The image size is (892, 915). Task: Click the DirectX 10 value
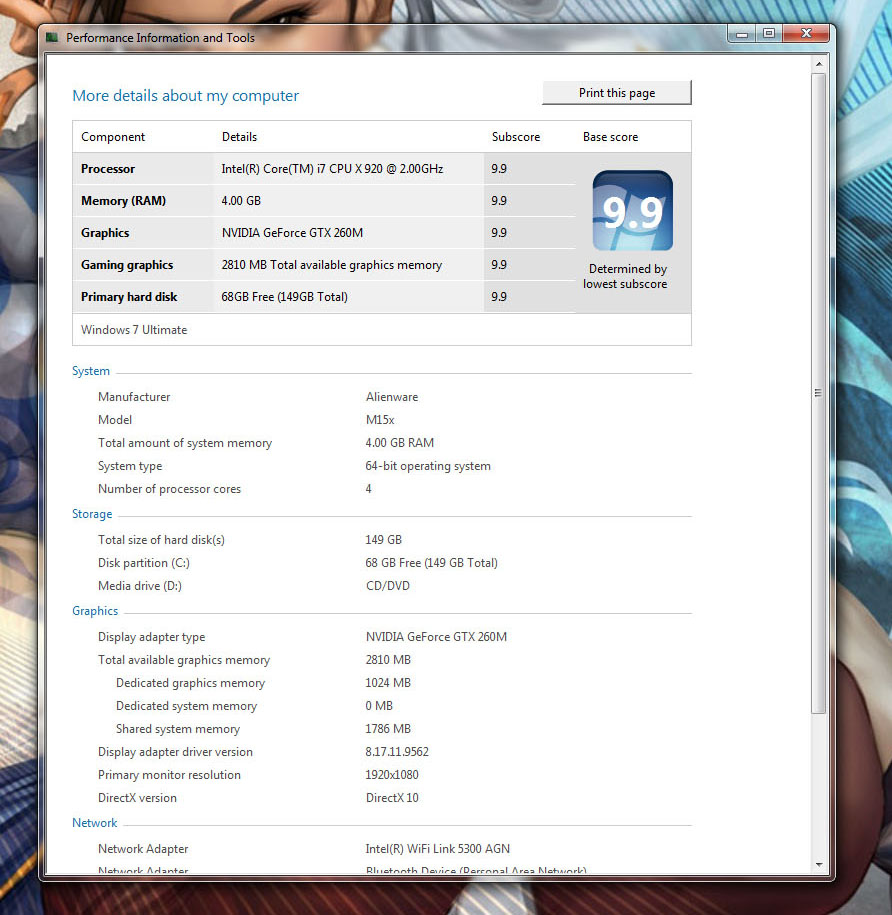click(392, 798)
